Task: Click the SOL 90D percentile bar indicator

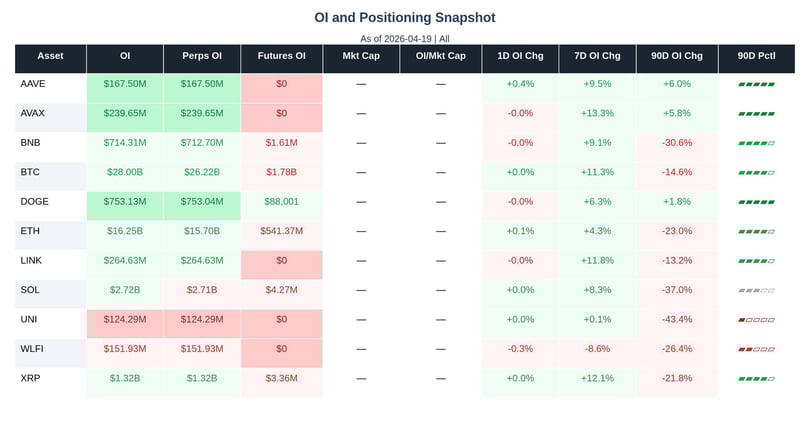Action: (756, 290)
